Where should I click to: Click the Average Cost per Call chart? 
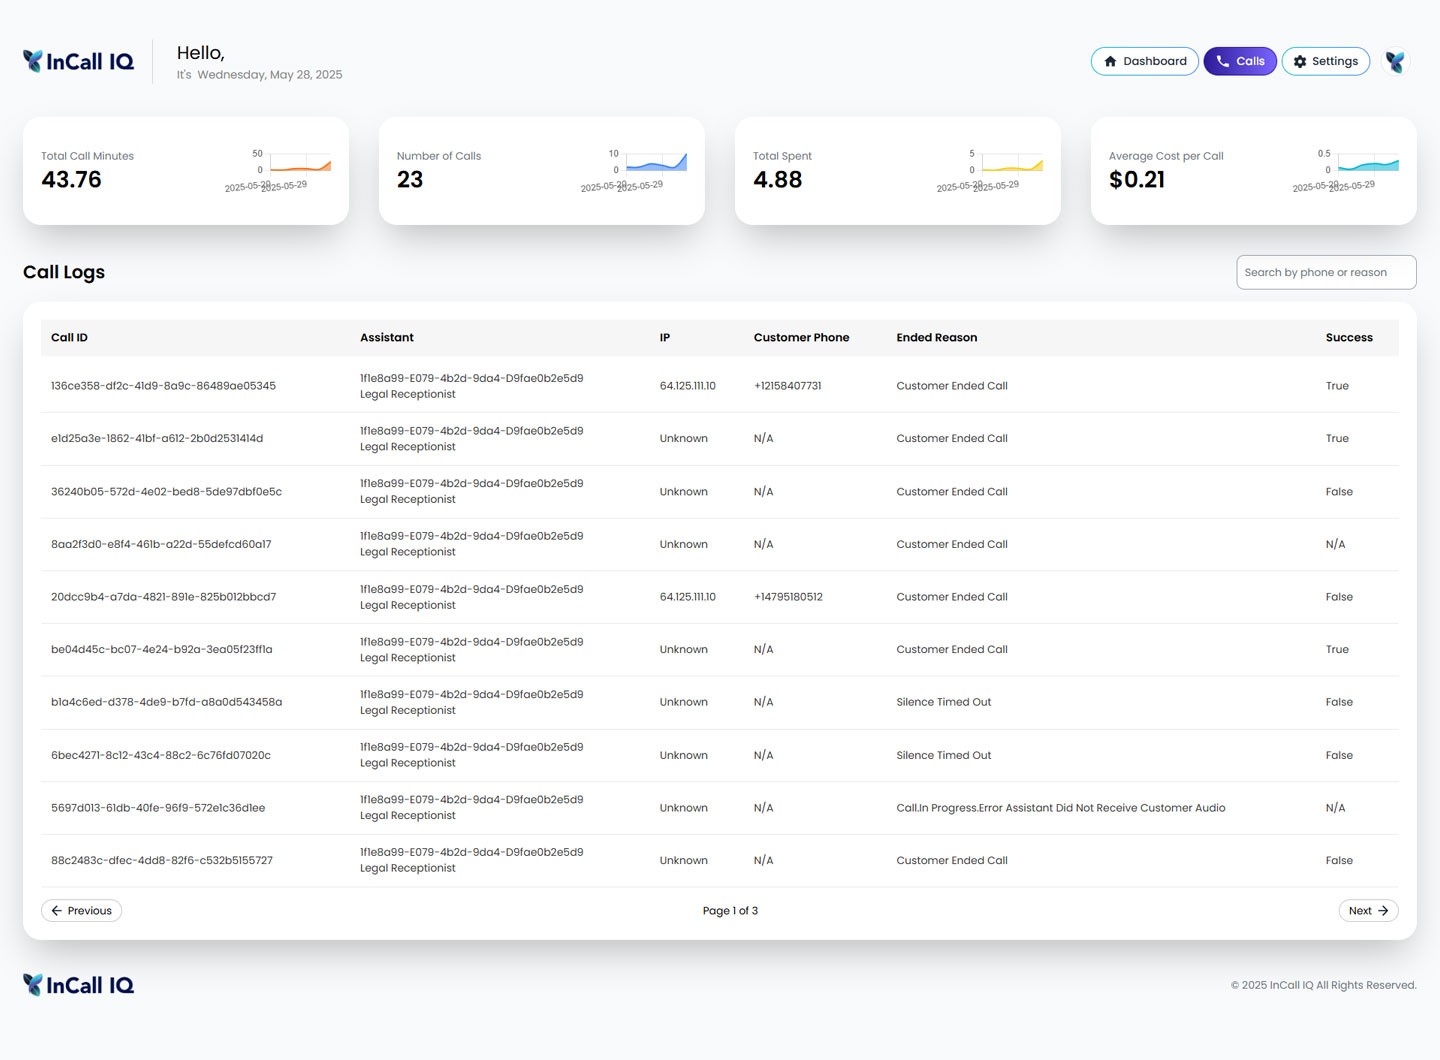(1367, 164)
